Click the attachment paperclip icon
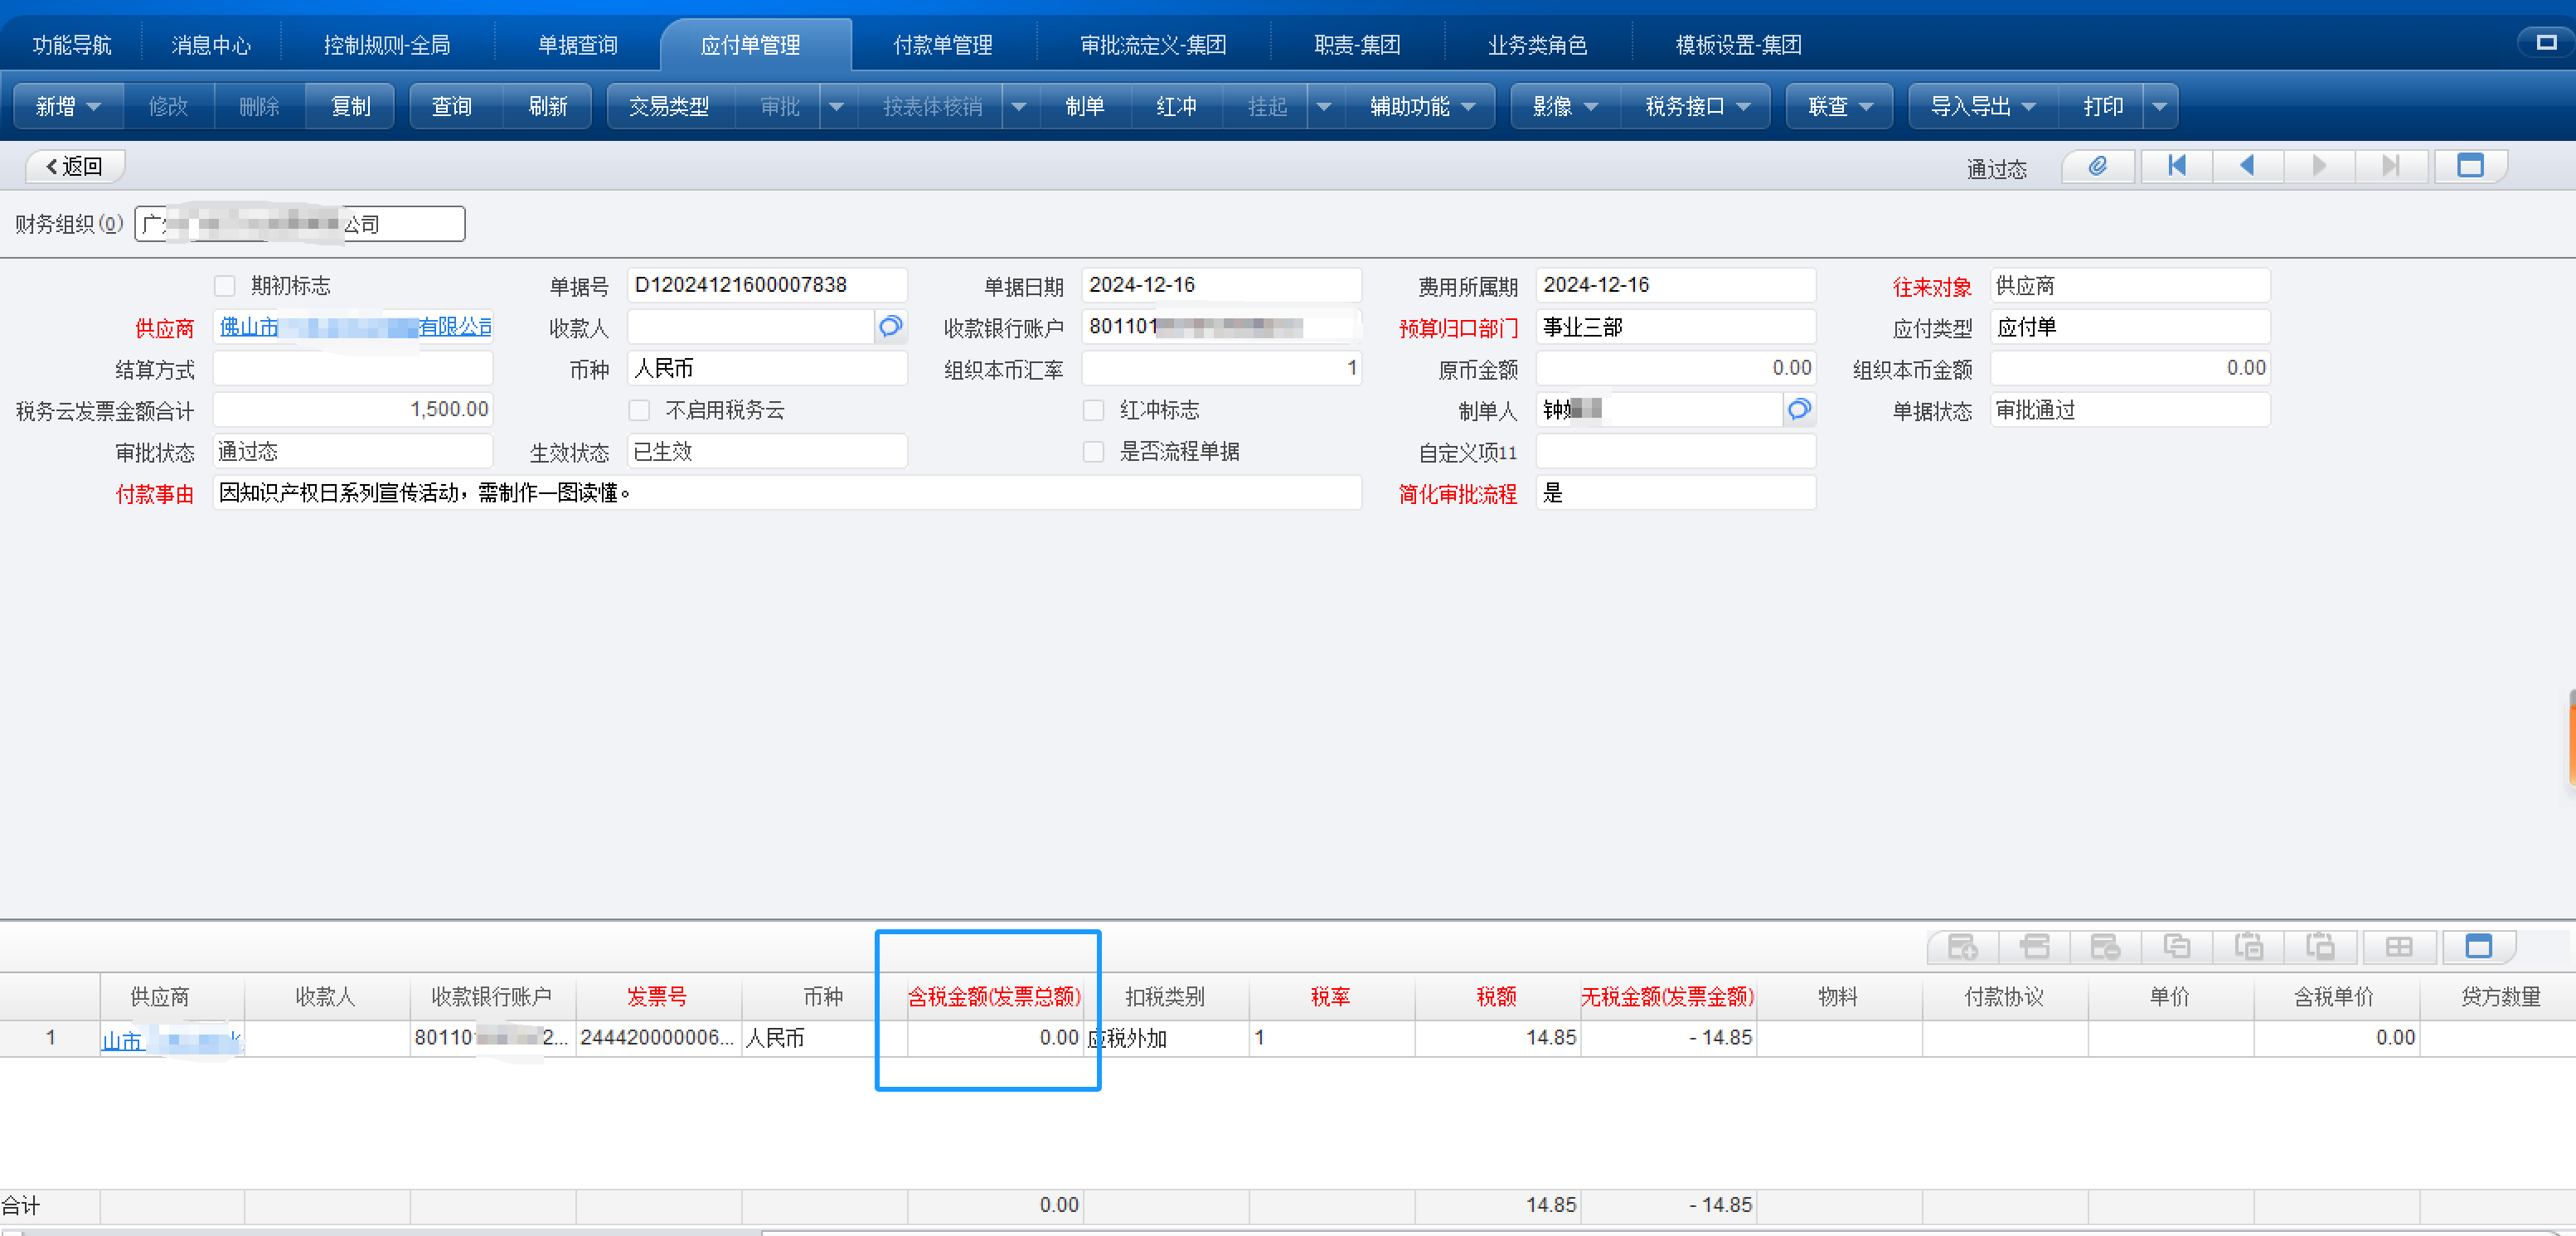 (2097, 166)
